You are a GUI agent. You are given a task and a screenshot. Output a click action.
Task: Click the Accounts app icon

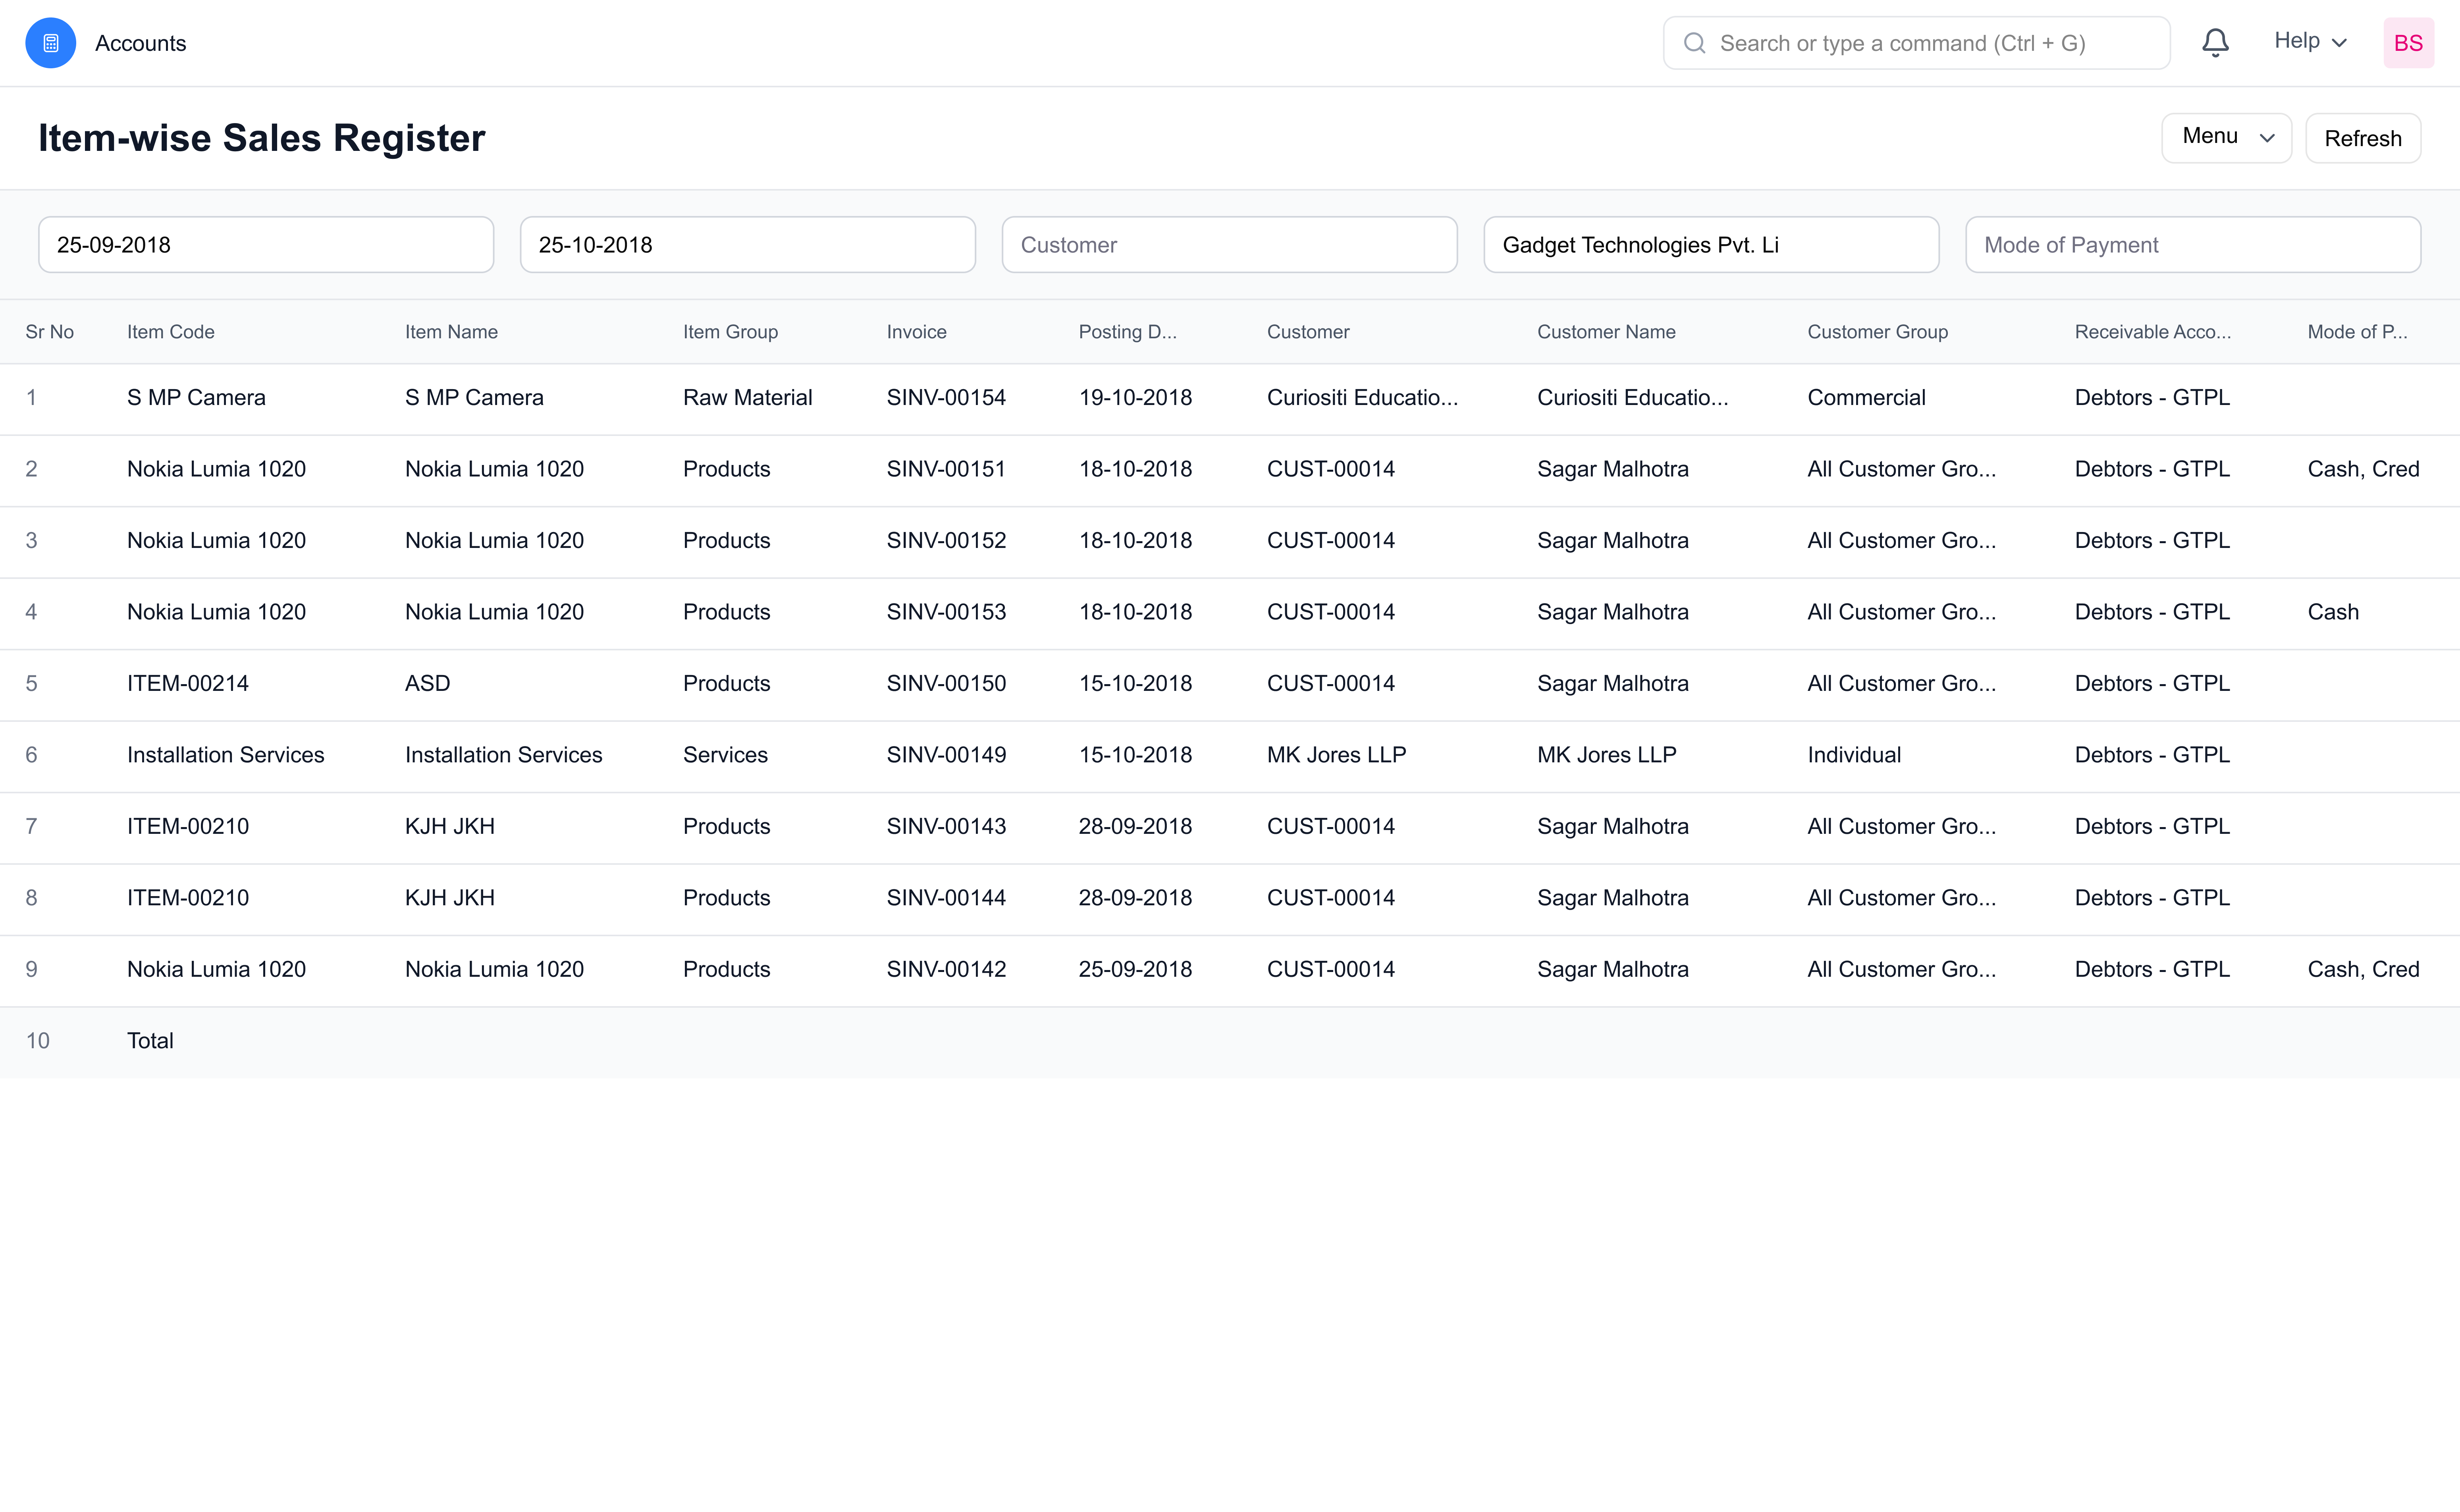pos(50,42)
